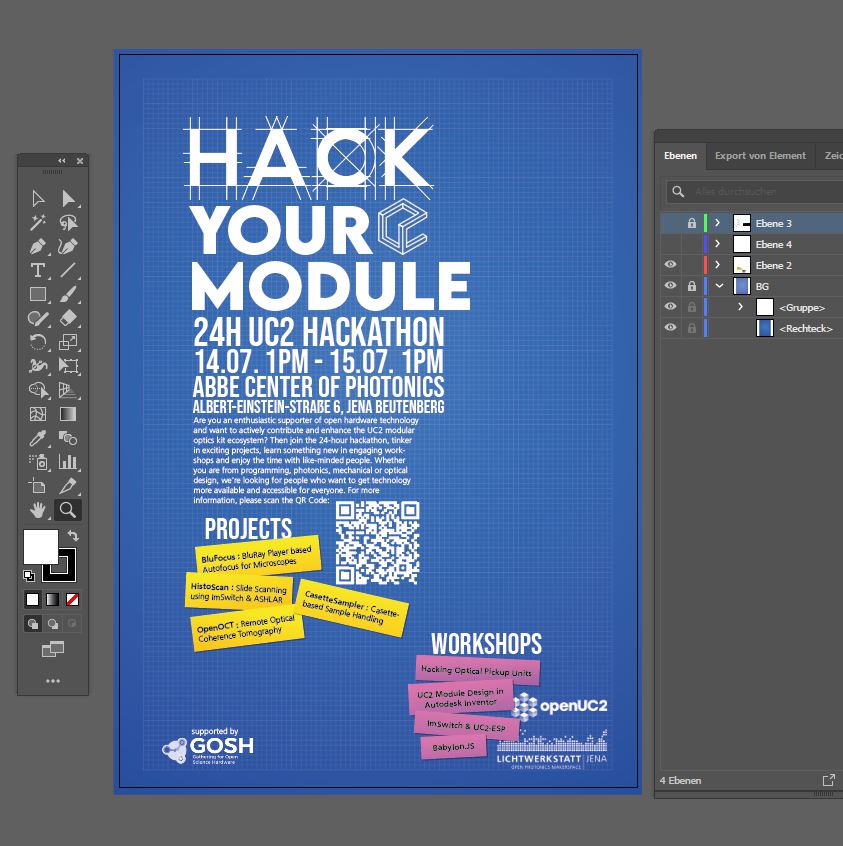The image size is (843, 846).
Task: Click the layer search field
Action: click(x=756, y=192)
